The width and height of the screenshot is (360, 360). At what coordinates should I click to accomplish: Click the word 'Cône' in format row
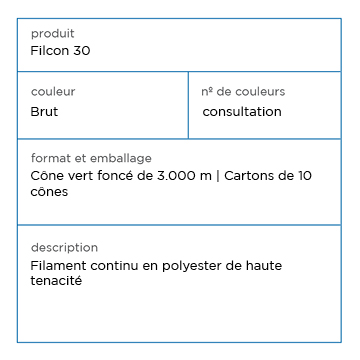point(46,176)
